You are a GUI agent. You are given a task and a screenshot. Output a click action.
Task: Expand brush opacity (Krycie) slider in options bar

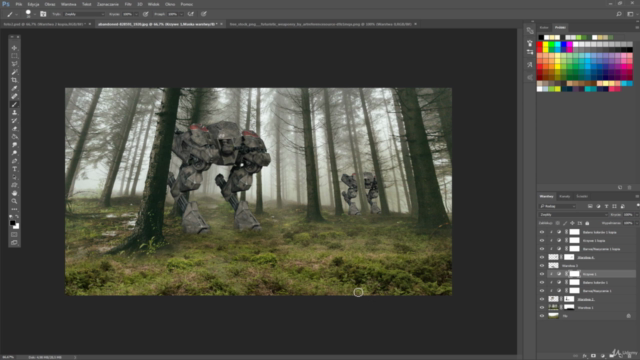(x=136, y=14)
